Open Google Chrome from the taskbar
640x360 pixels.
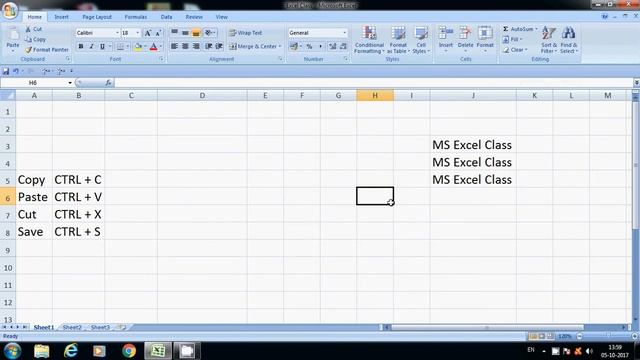point(129,351)
